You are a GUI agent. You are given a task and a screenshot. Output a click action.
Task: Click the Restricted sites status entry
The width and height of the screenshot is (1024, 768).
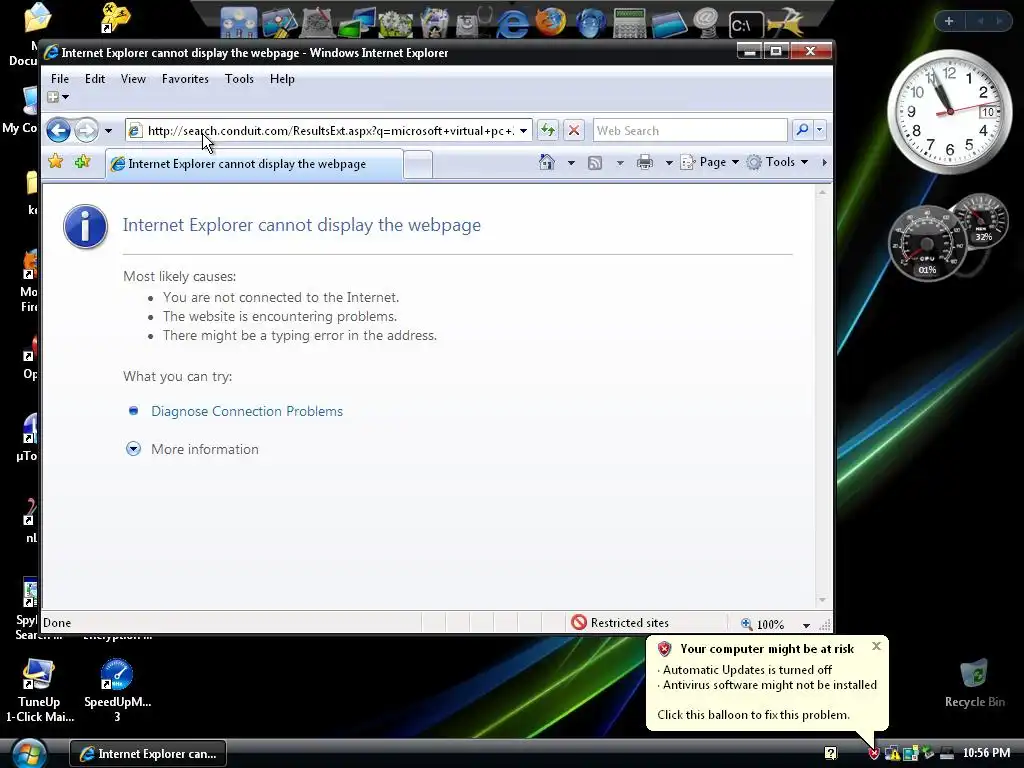(x=620, y=623)
